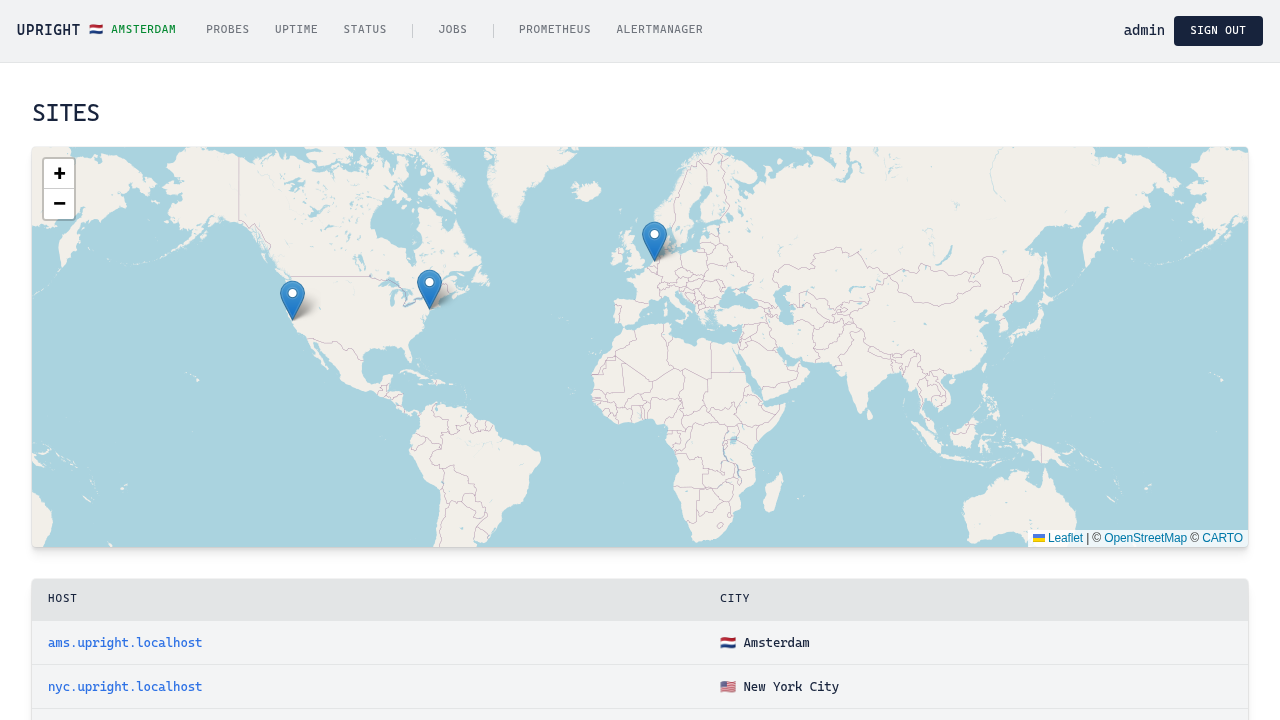Open the ALERTMANAGER page
Image resolution: width=1280 pixels, height=720 pixels.
pos(659,30)
